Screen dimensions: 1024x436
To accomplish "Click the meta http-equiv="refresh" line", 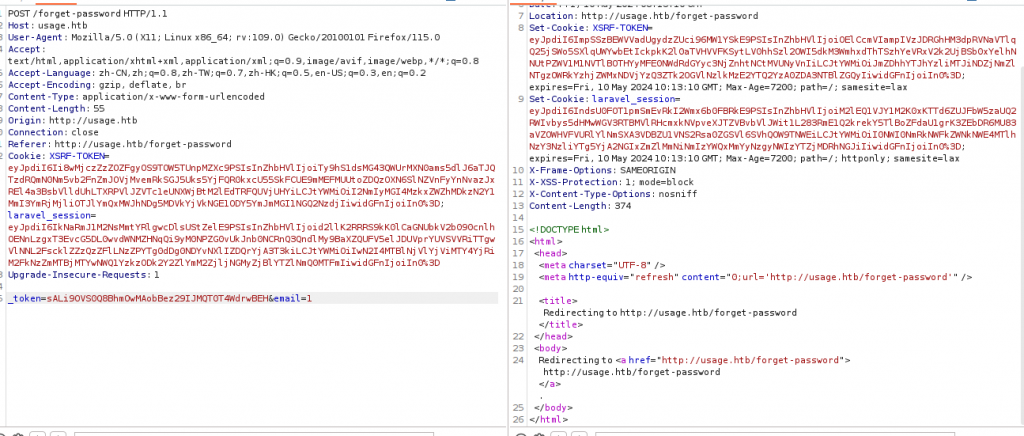I will pos(756,277).
